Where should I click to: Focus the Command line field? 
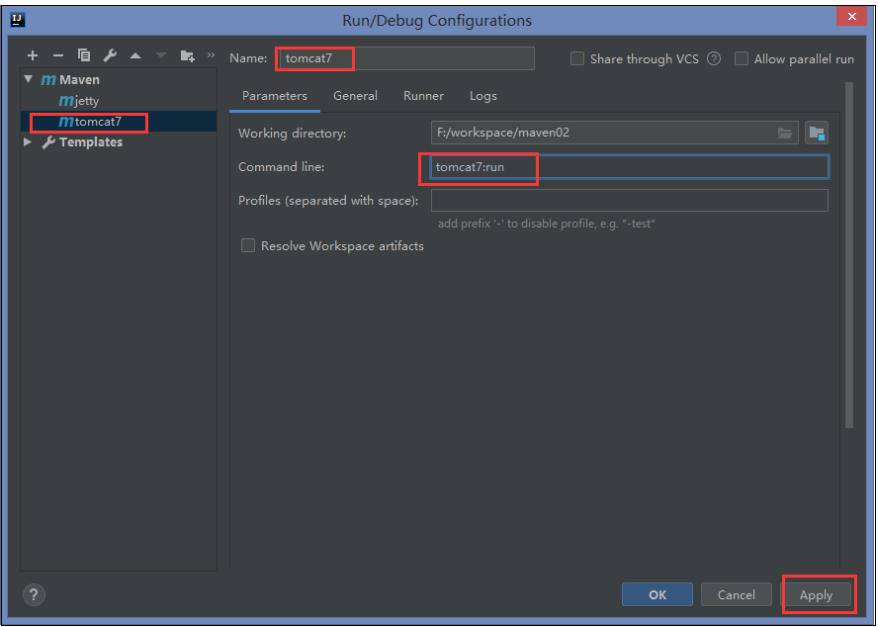tap(629, 167)
